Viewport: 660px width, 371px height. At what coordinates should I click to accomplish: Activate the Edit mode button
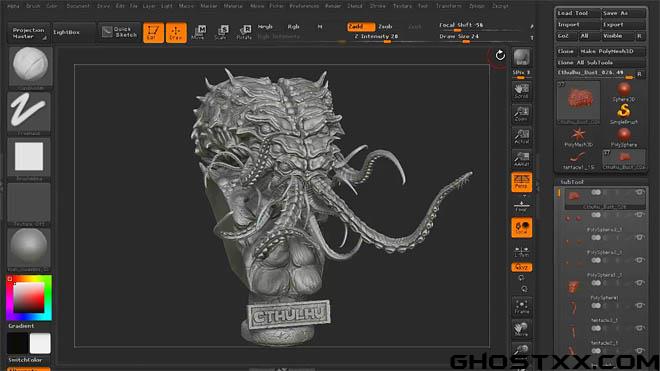tap(153, 32)
